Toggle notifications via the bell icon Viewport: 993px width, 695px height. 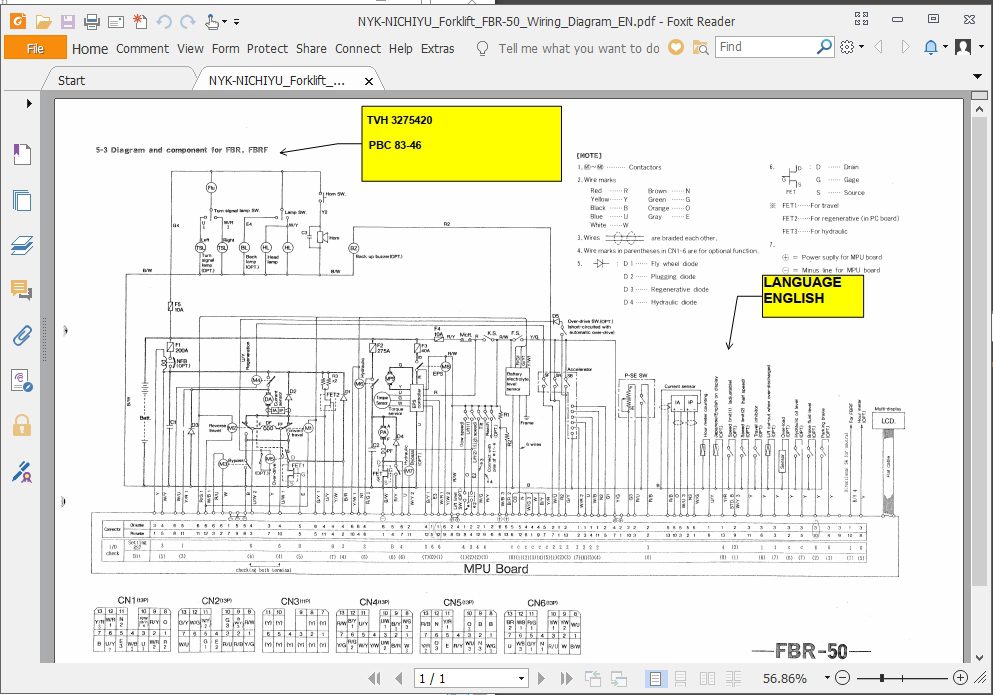coord(930,46)
